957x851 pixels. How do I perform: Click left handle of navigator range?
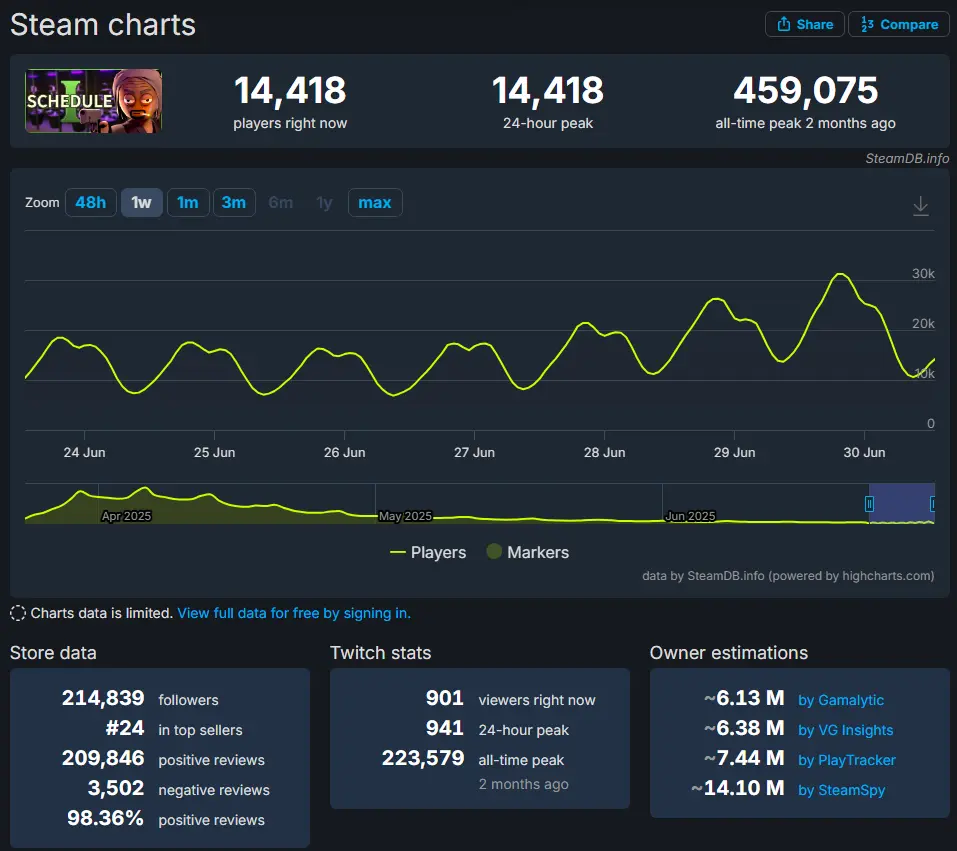click(x=869, y=504)
